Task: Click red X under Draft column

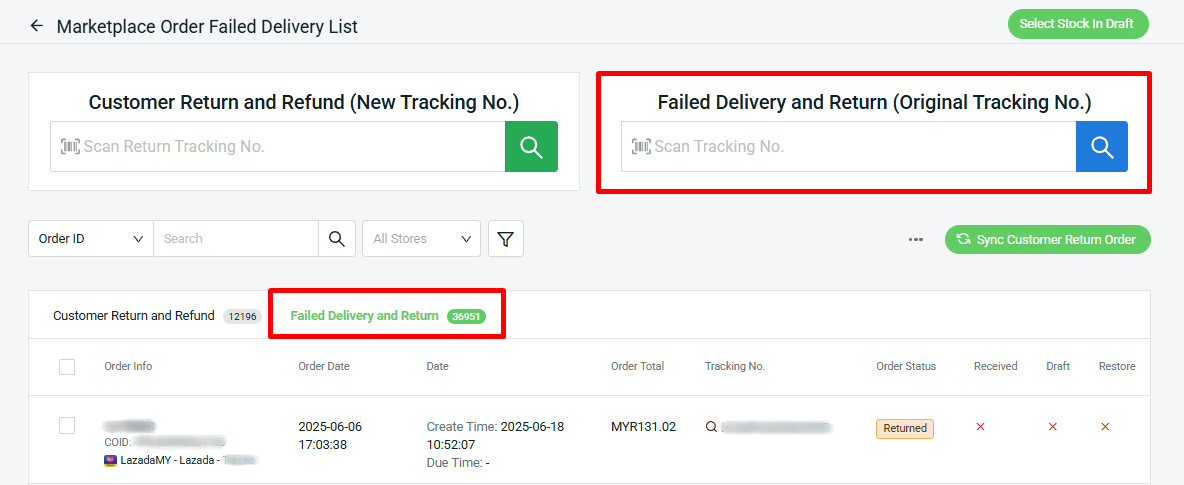Action: tap(1052, 428)
